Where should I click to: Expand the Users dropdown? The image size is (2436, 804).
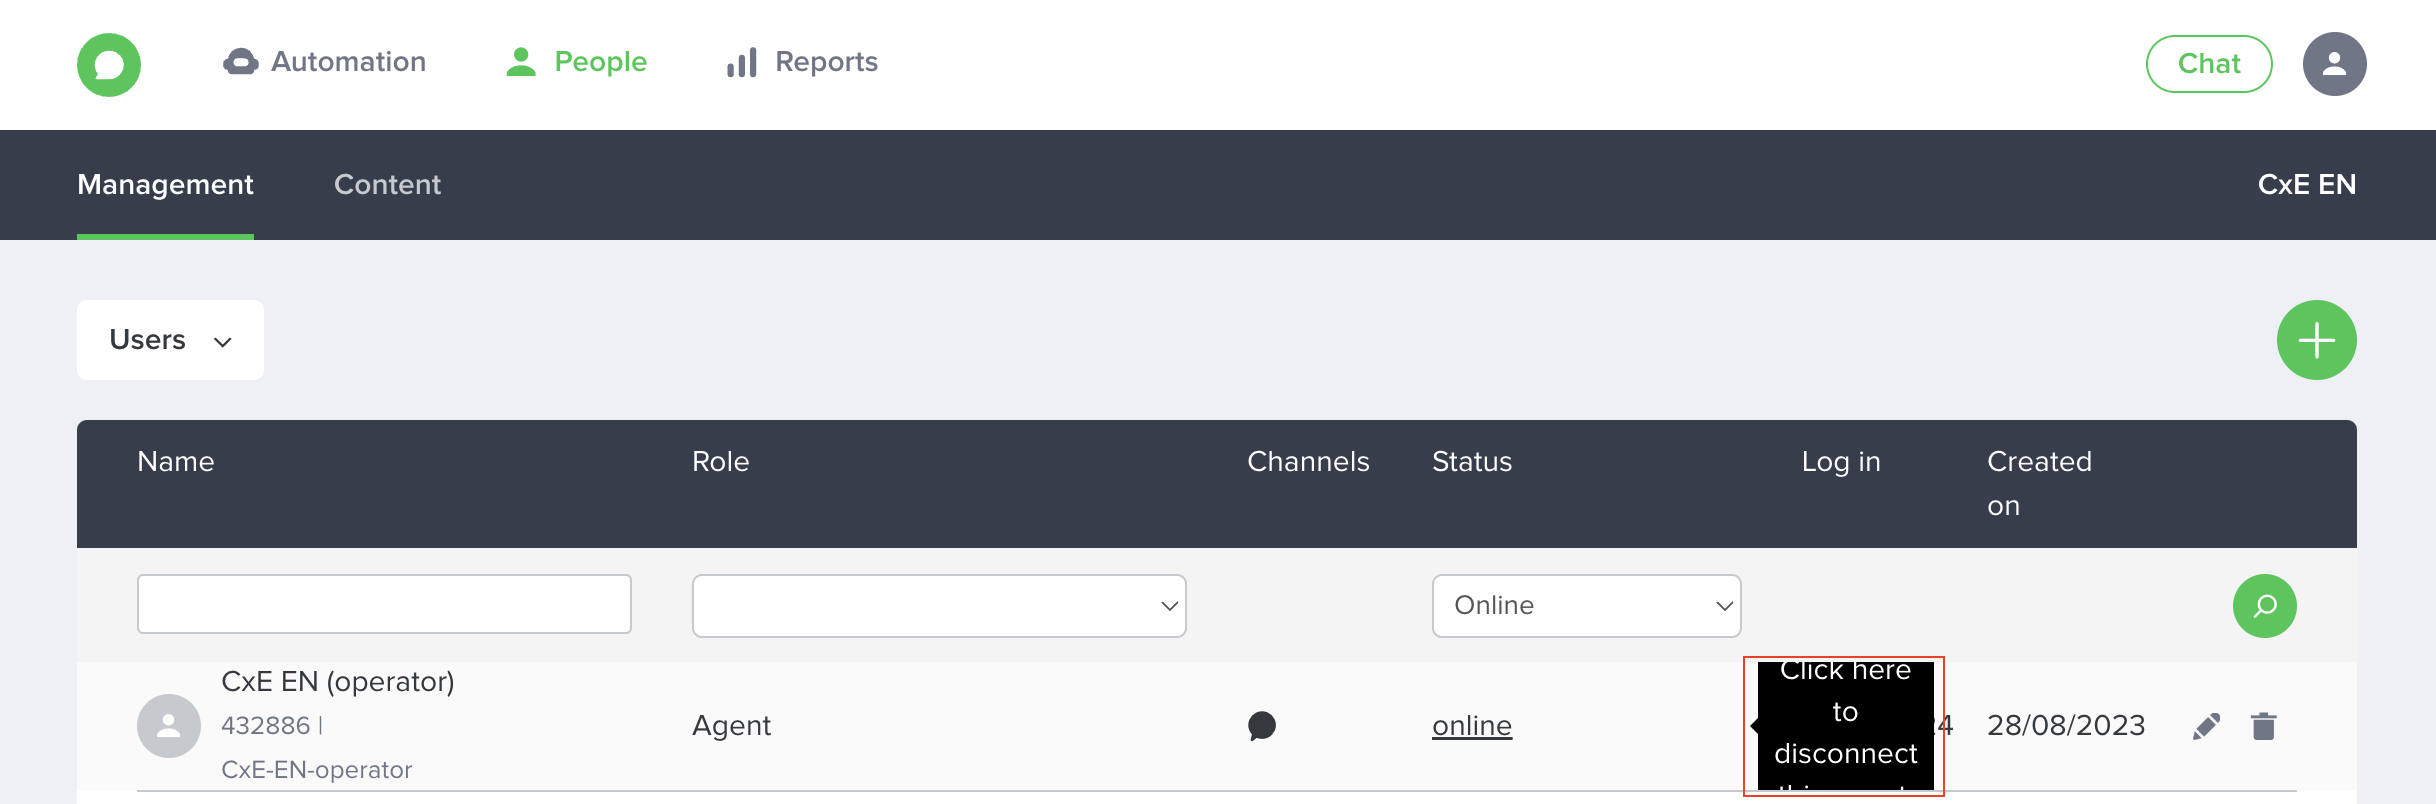pyautogui.click(x=170, y=340)
